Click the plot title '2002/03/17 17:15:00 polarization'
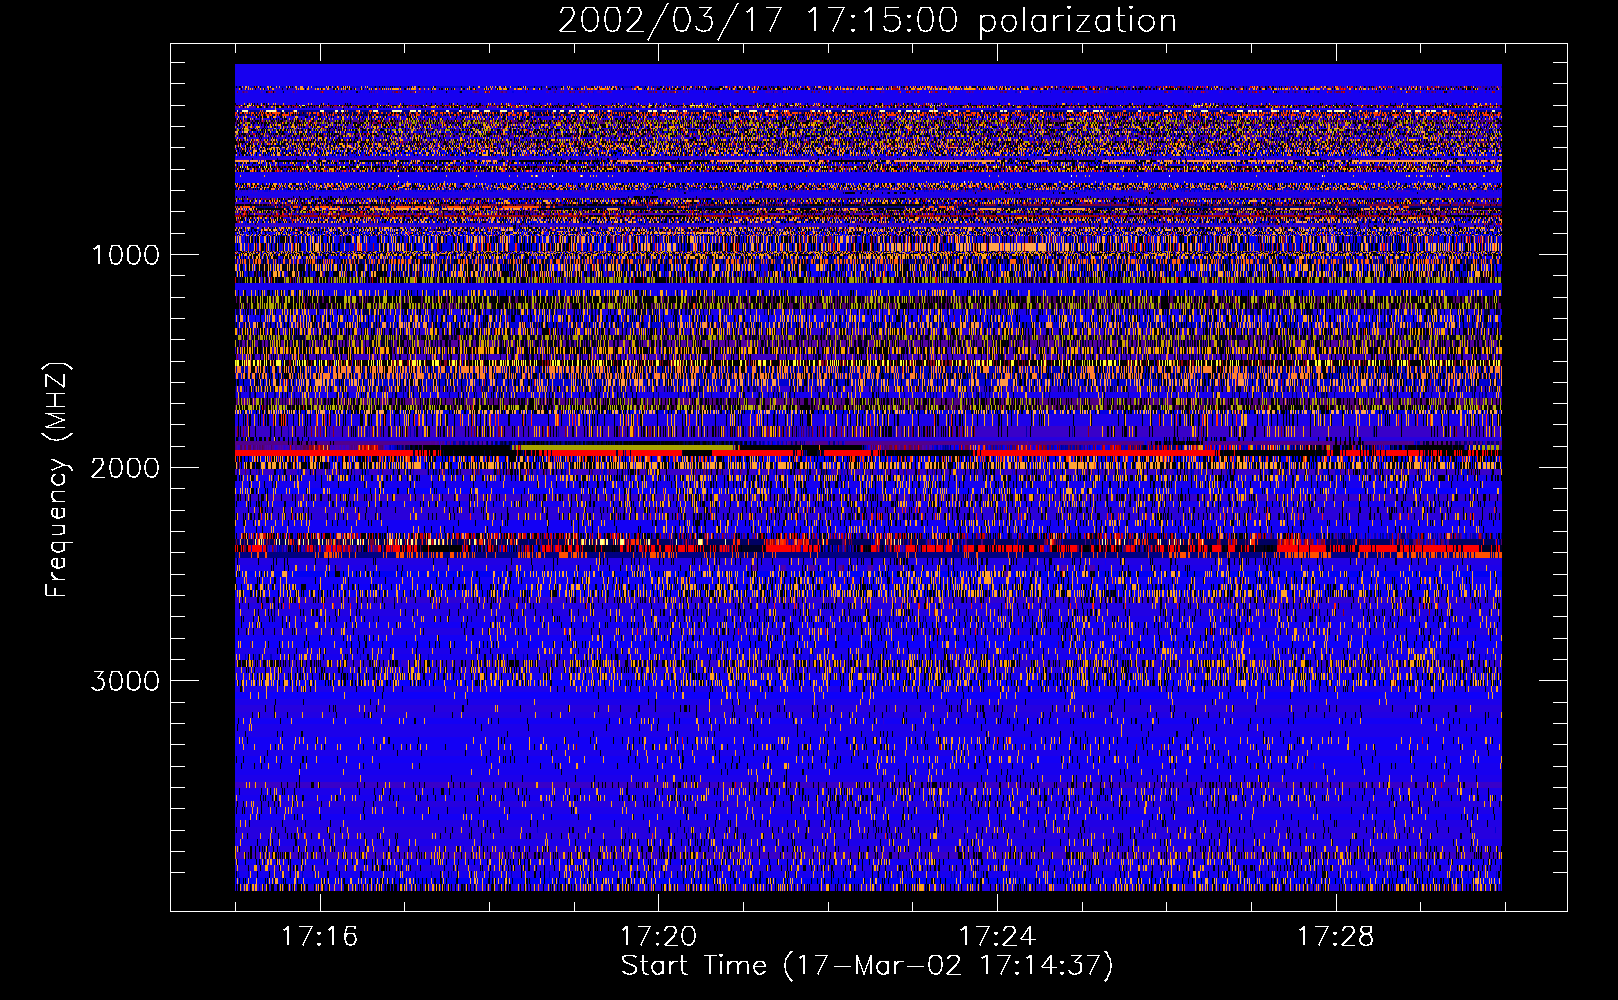Viewport: 1618px width, 1000px height. pyautogui.click(x=867, y=21)
